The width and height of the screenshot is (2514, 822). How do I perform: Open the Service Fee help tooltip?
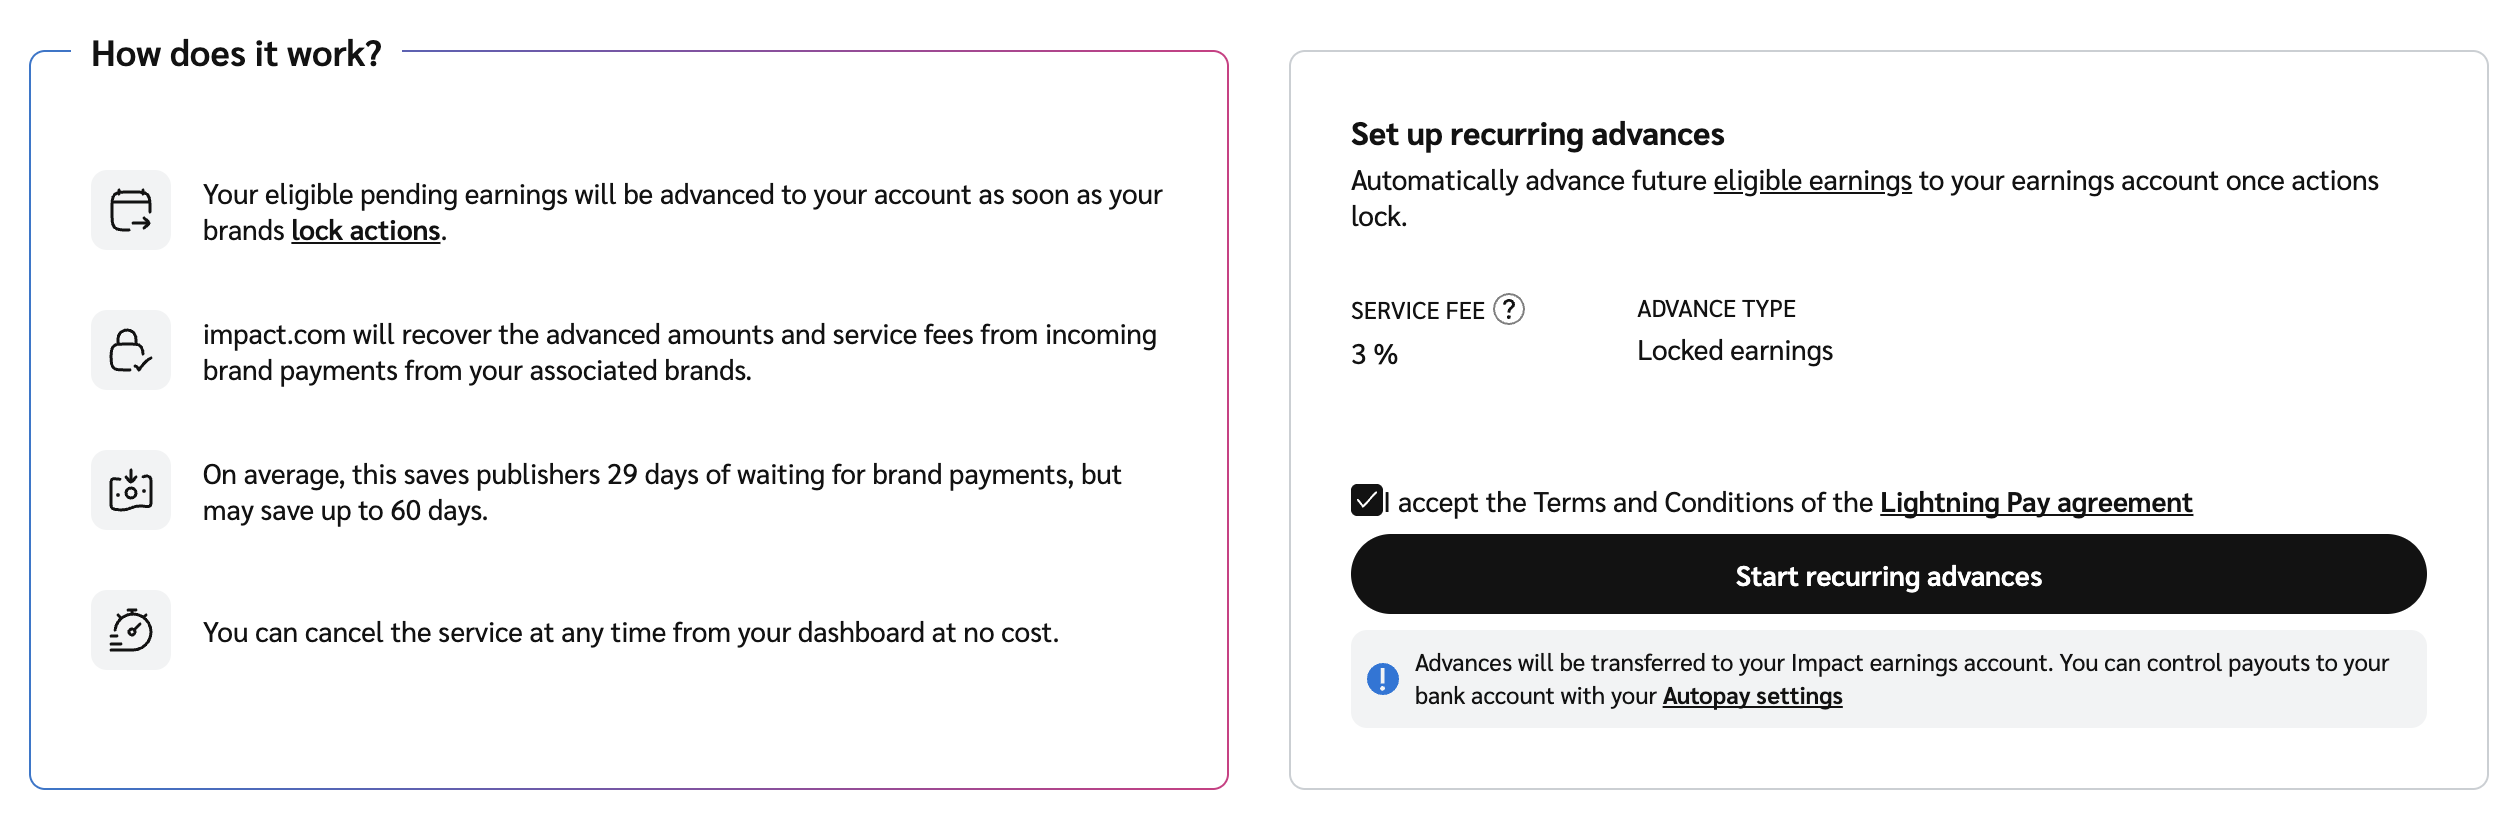click(x=1508, y=310)
